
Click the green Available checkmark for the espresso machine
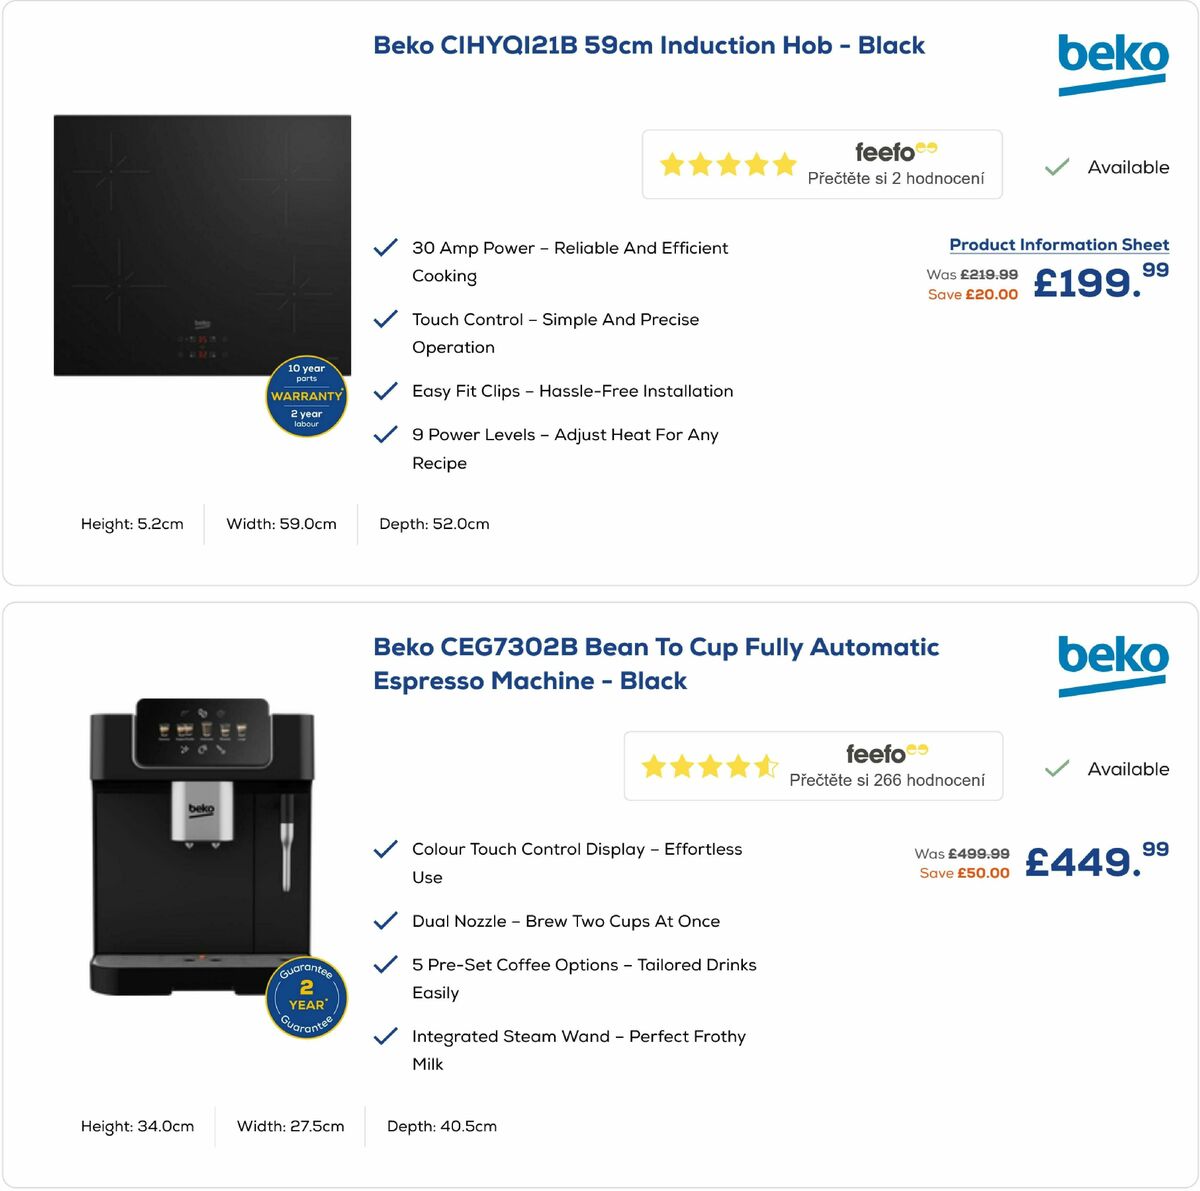coord(1056,769)
